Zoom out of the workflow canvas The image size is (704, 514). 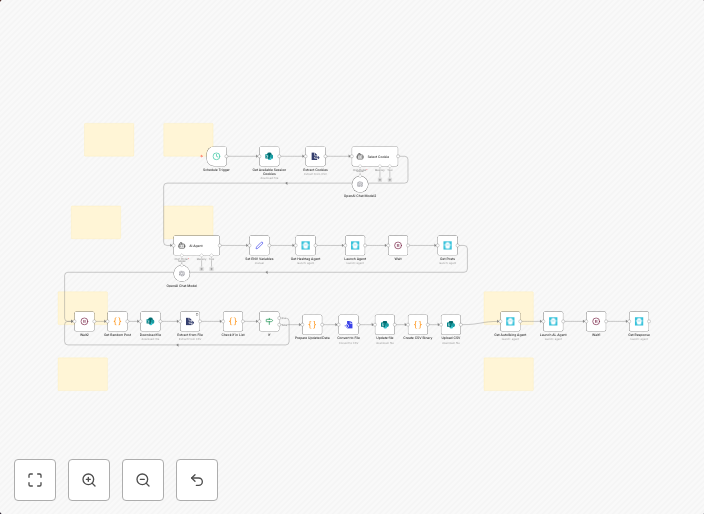pos(143,480)
